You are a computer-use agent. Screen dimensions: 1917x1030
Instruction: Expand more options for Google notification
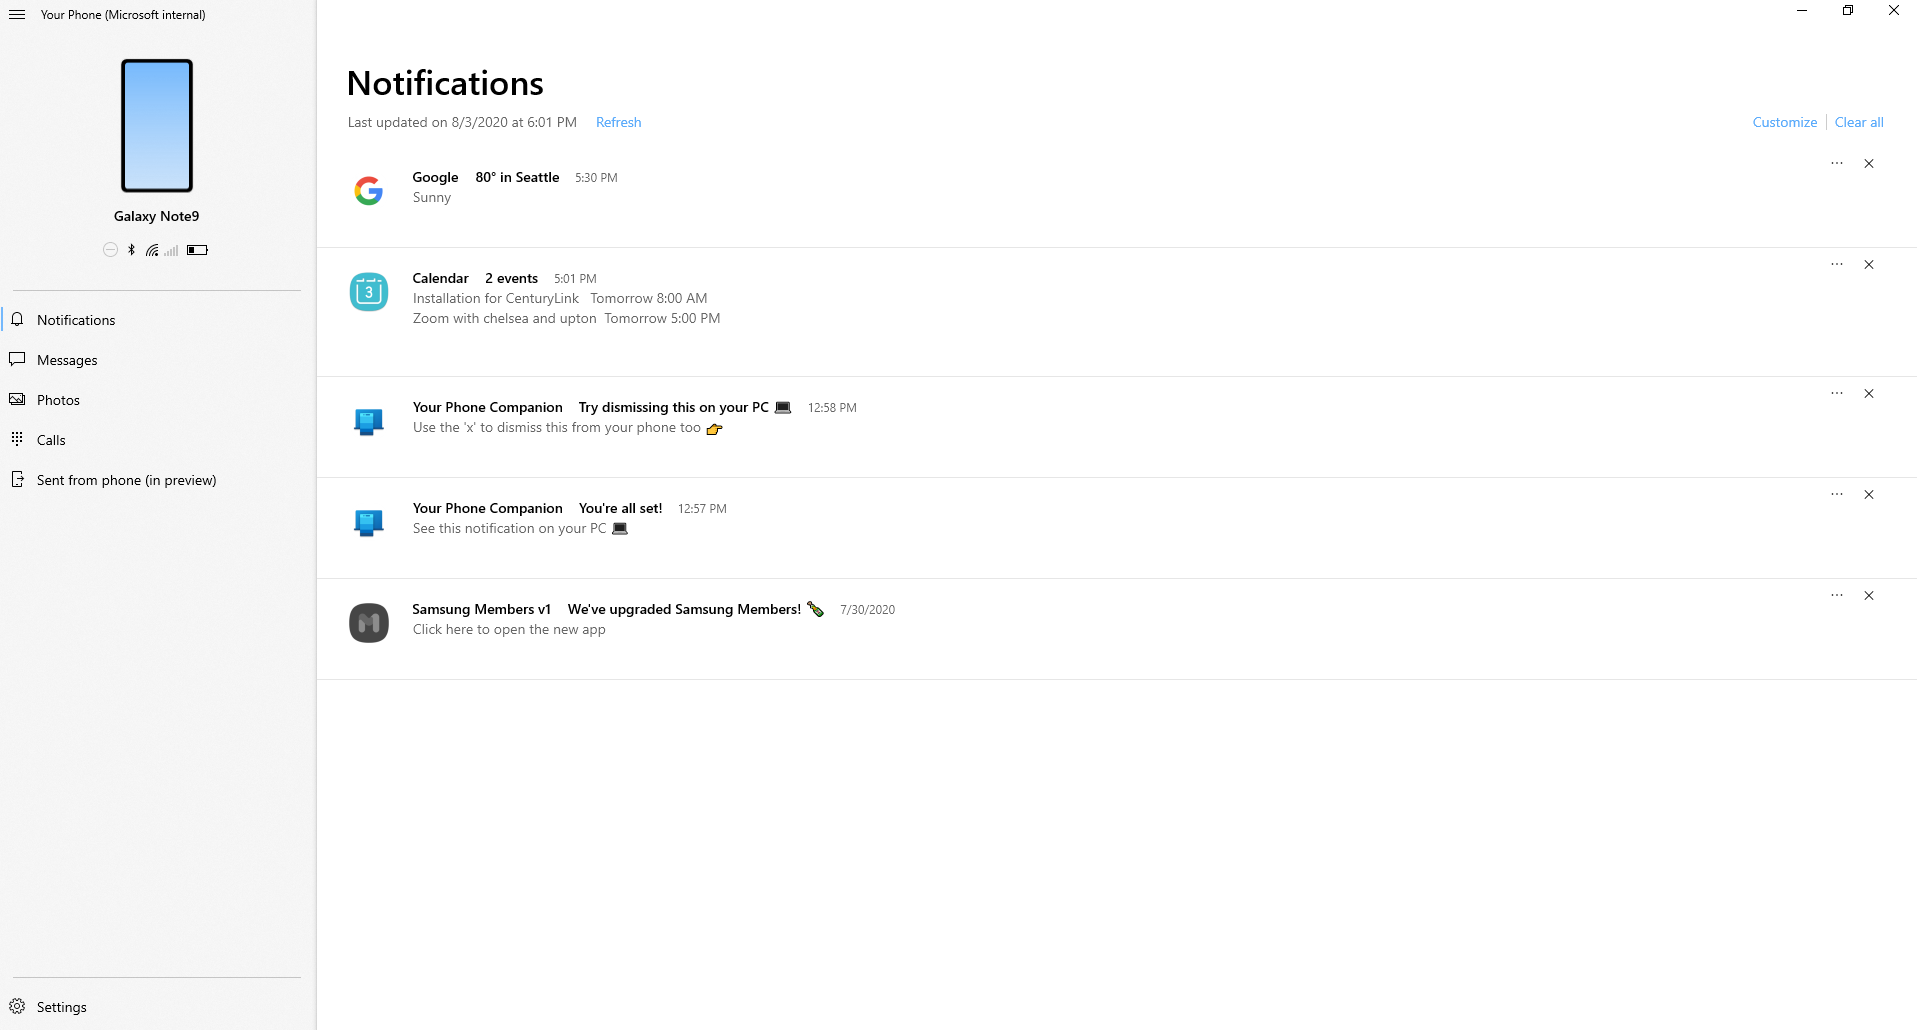[1837, 164]
